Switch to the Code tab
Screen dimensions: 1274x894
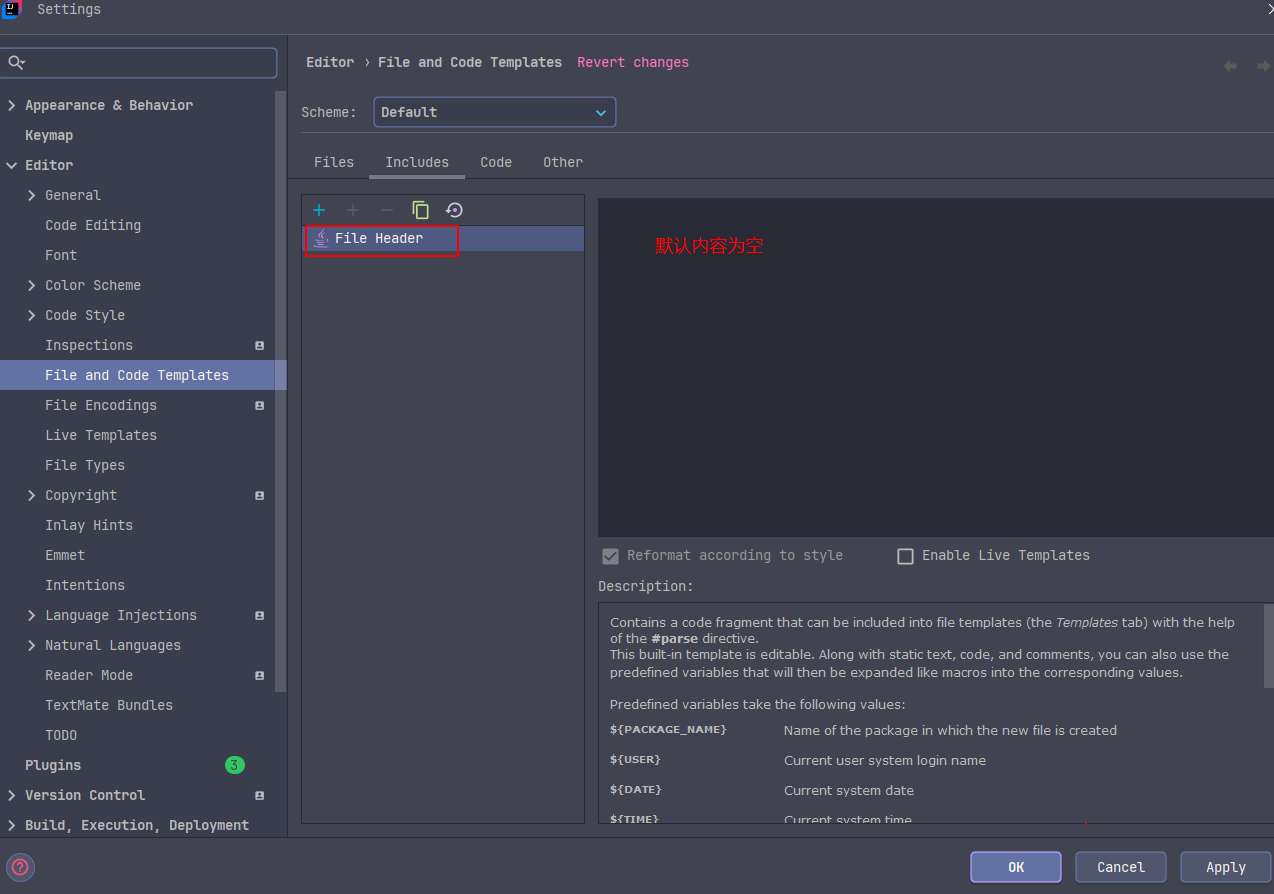(x=495, y=162)
